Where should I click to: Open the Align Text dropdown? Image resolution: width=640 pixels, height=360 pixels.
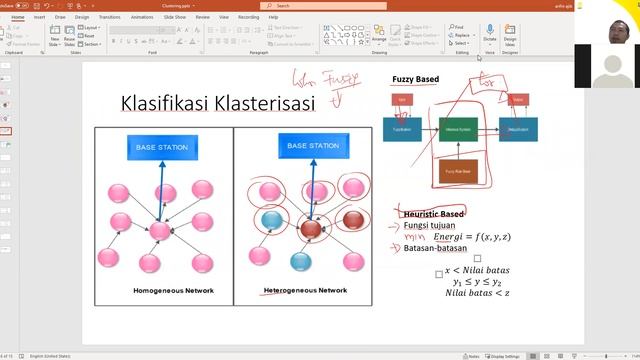pyautogui.click(x=281, y=36)
